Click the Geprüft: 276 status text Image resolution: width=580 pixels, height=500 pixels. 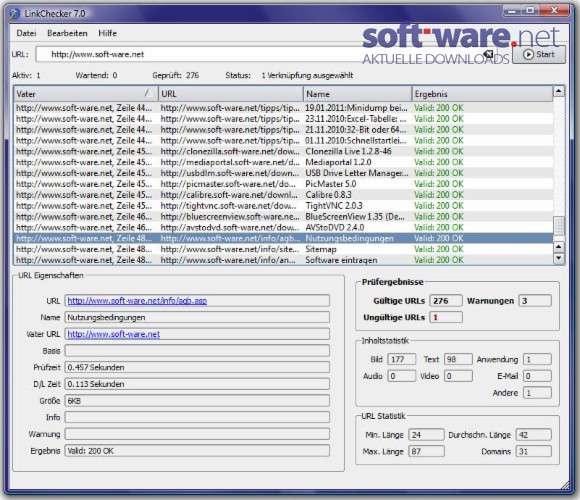(176, 75)
